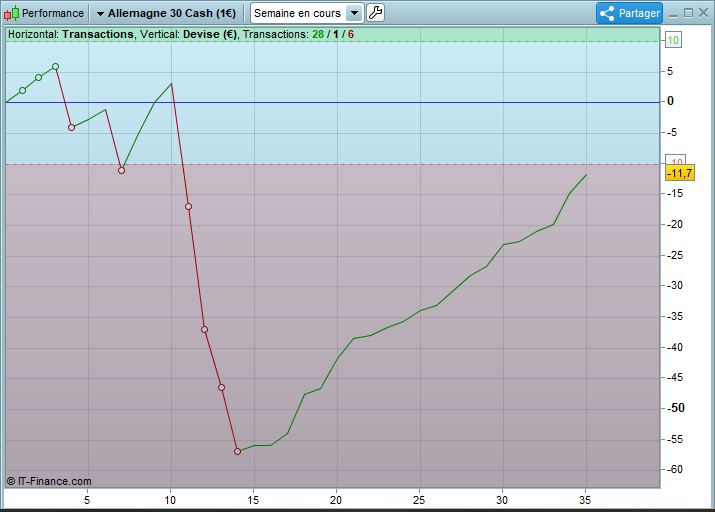Click the Vertical: Devise (€) label
Image resolution: width=715 pixels, height=512 pixels.
coord(189,34)
